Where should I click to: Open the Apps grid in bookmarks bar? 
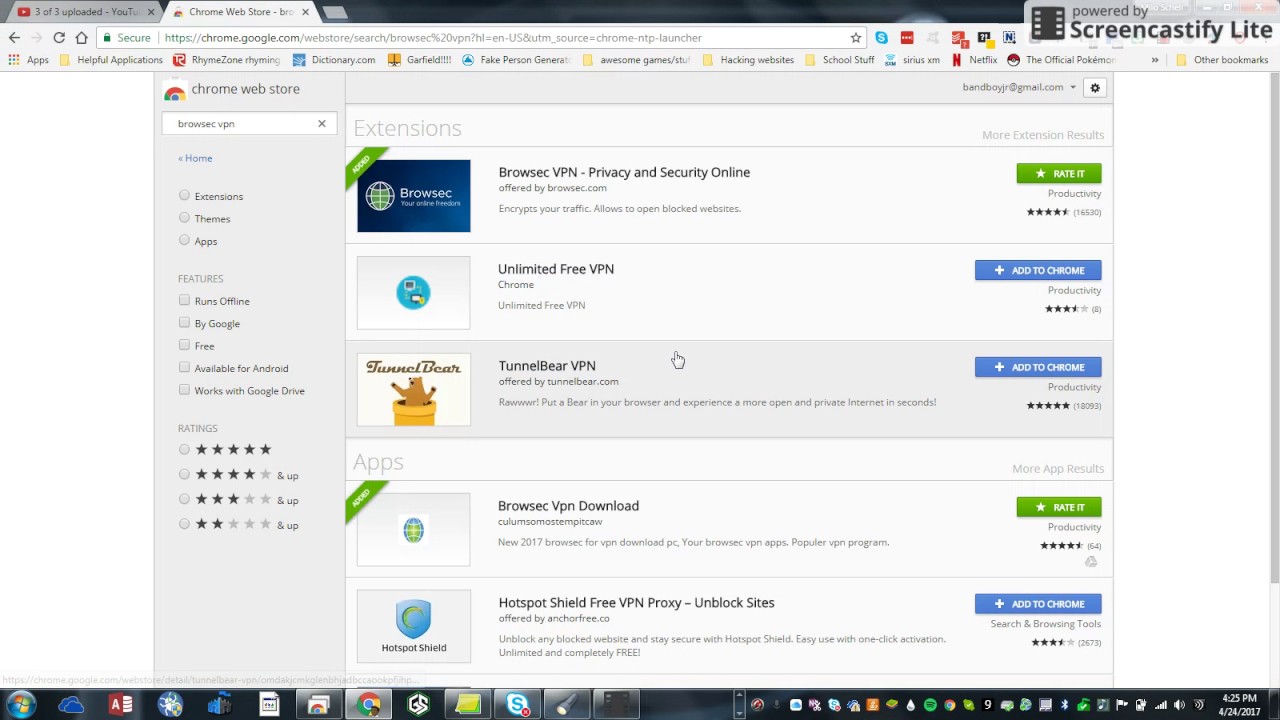click(x=29, y=60)
